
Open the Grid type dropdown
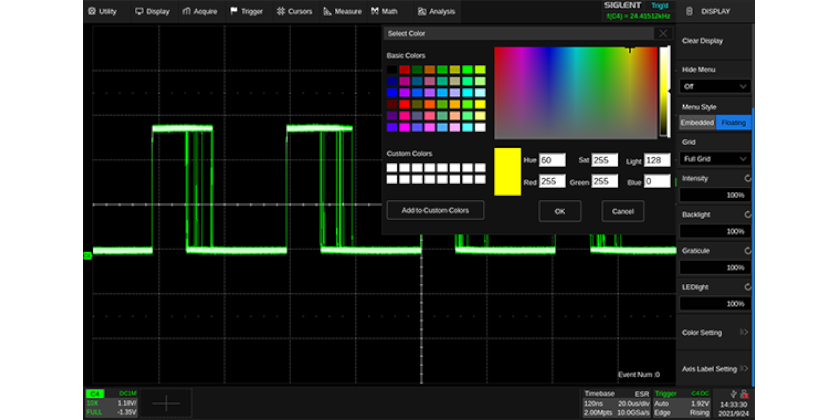(715, 159)
